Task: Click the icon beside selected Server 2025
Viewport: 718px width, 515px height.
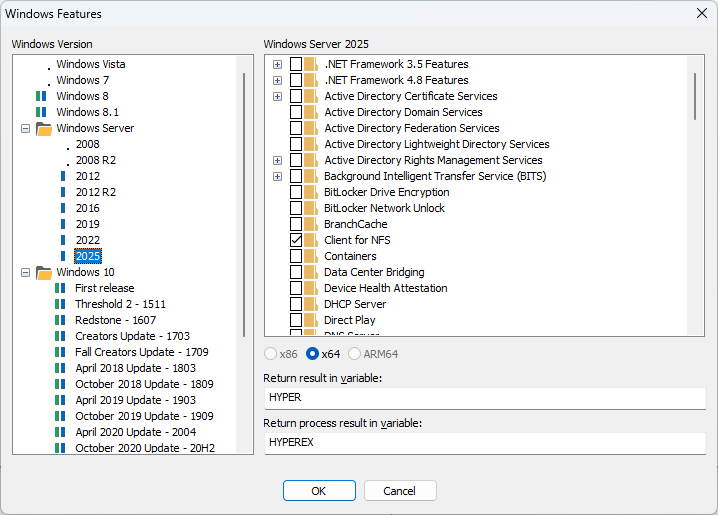Action: pyautogui.click(x=63, y=256)
